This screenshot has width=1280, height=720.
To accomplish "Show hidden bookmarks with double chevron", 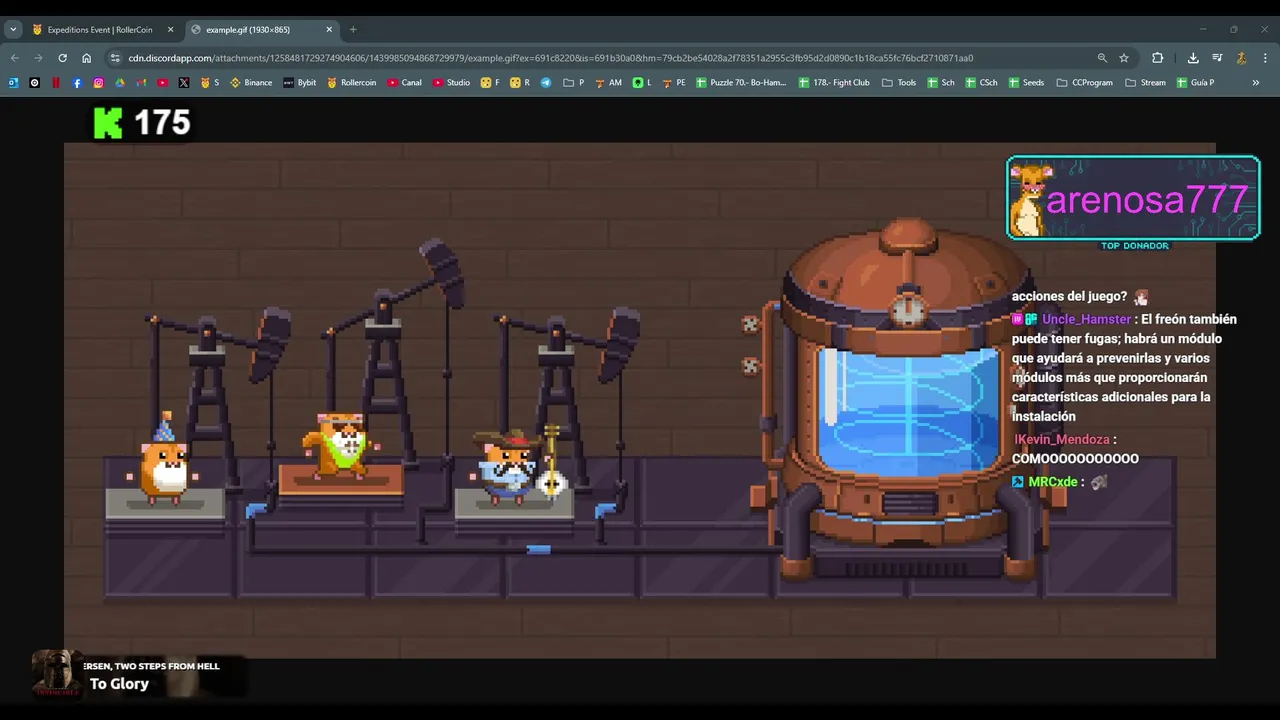I will point(1256,83).
